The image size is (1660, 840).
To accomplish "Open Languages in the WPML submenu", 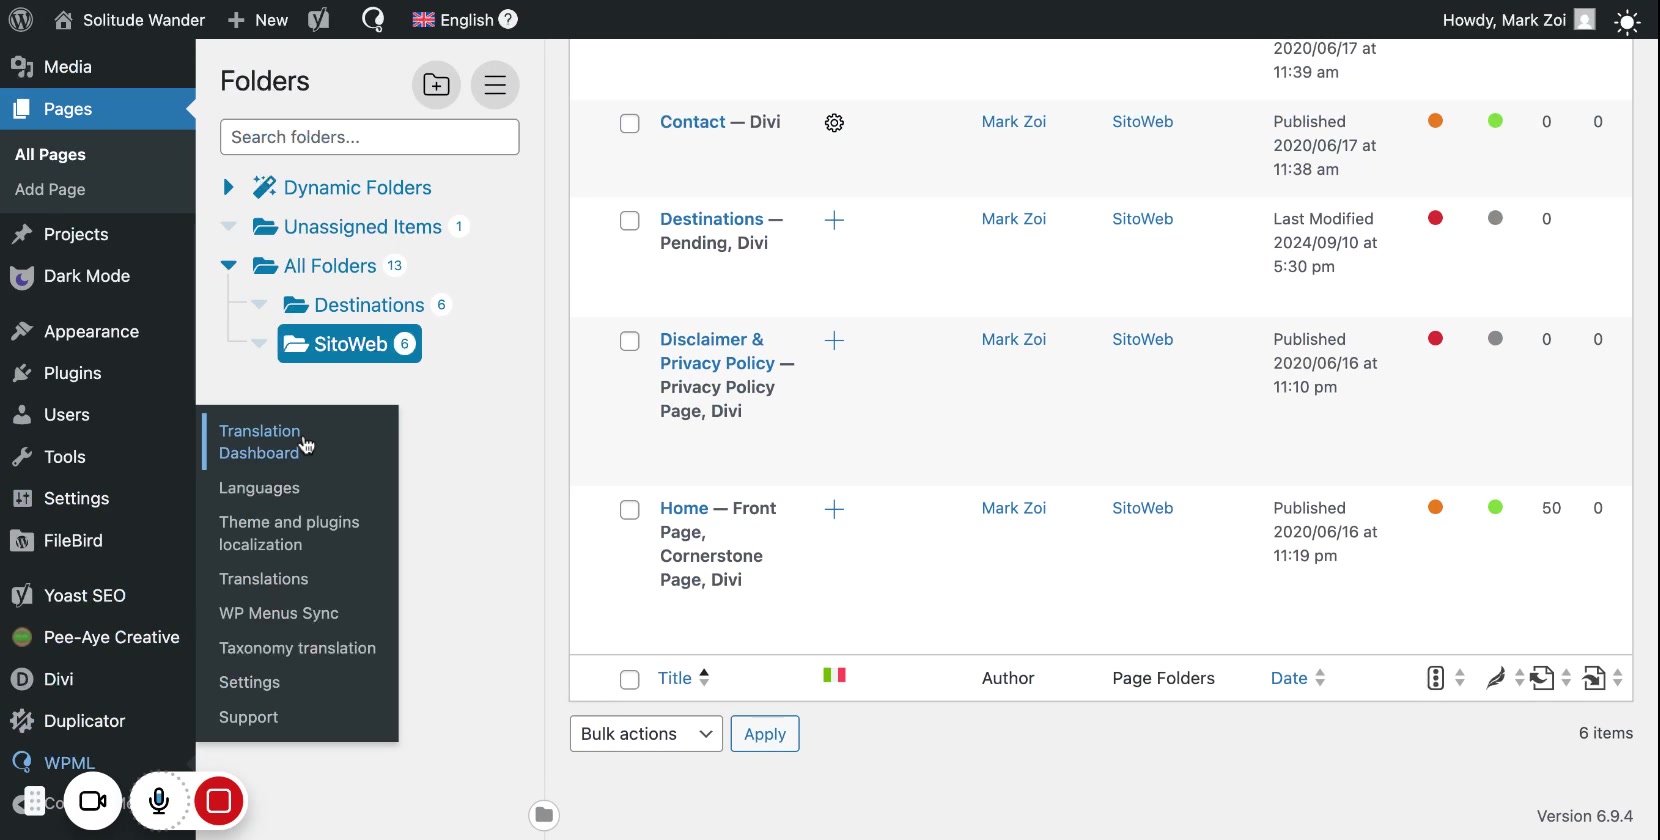I will pos(259,488).
